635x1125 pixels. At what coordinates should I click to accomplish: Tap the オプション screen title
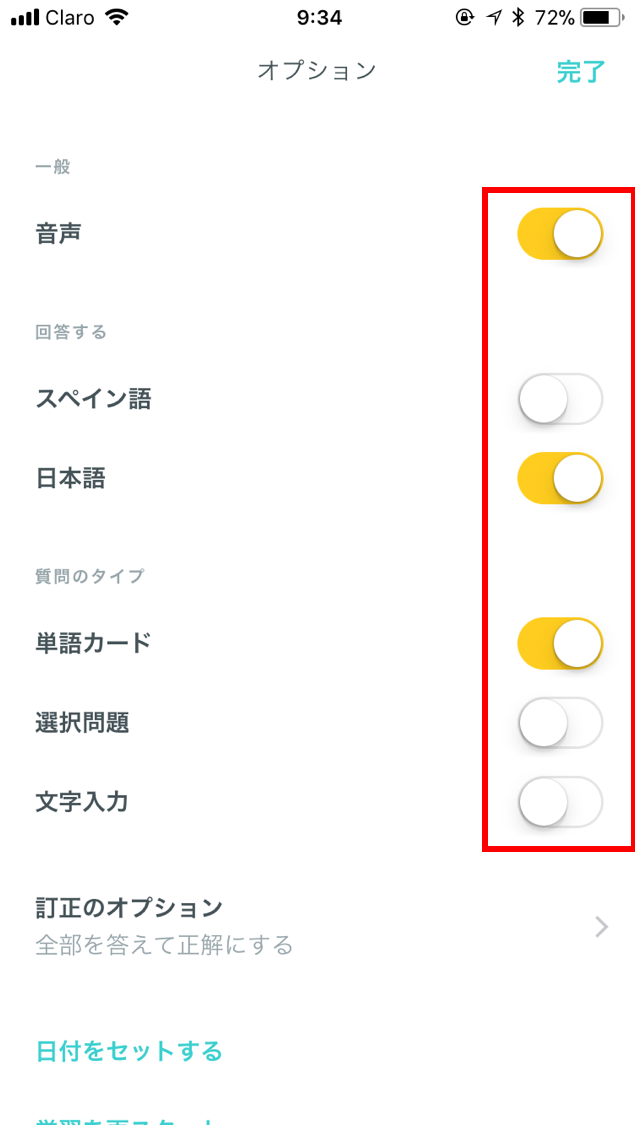click(317, 71)
